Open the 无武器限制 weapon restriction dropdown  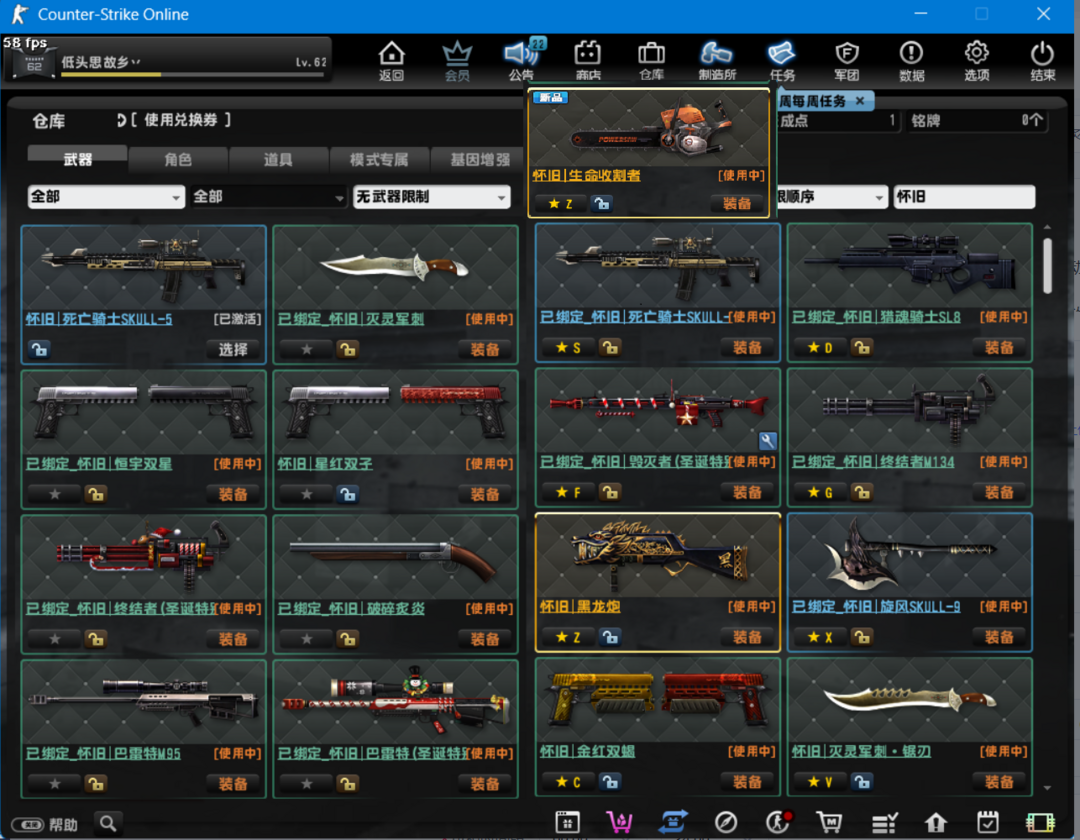tap(432, 197)
